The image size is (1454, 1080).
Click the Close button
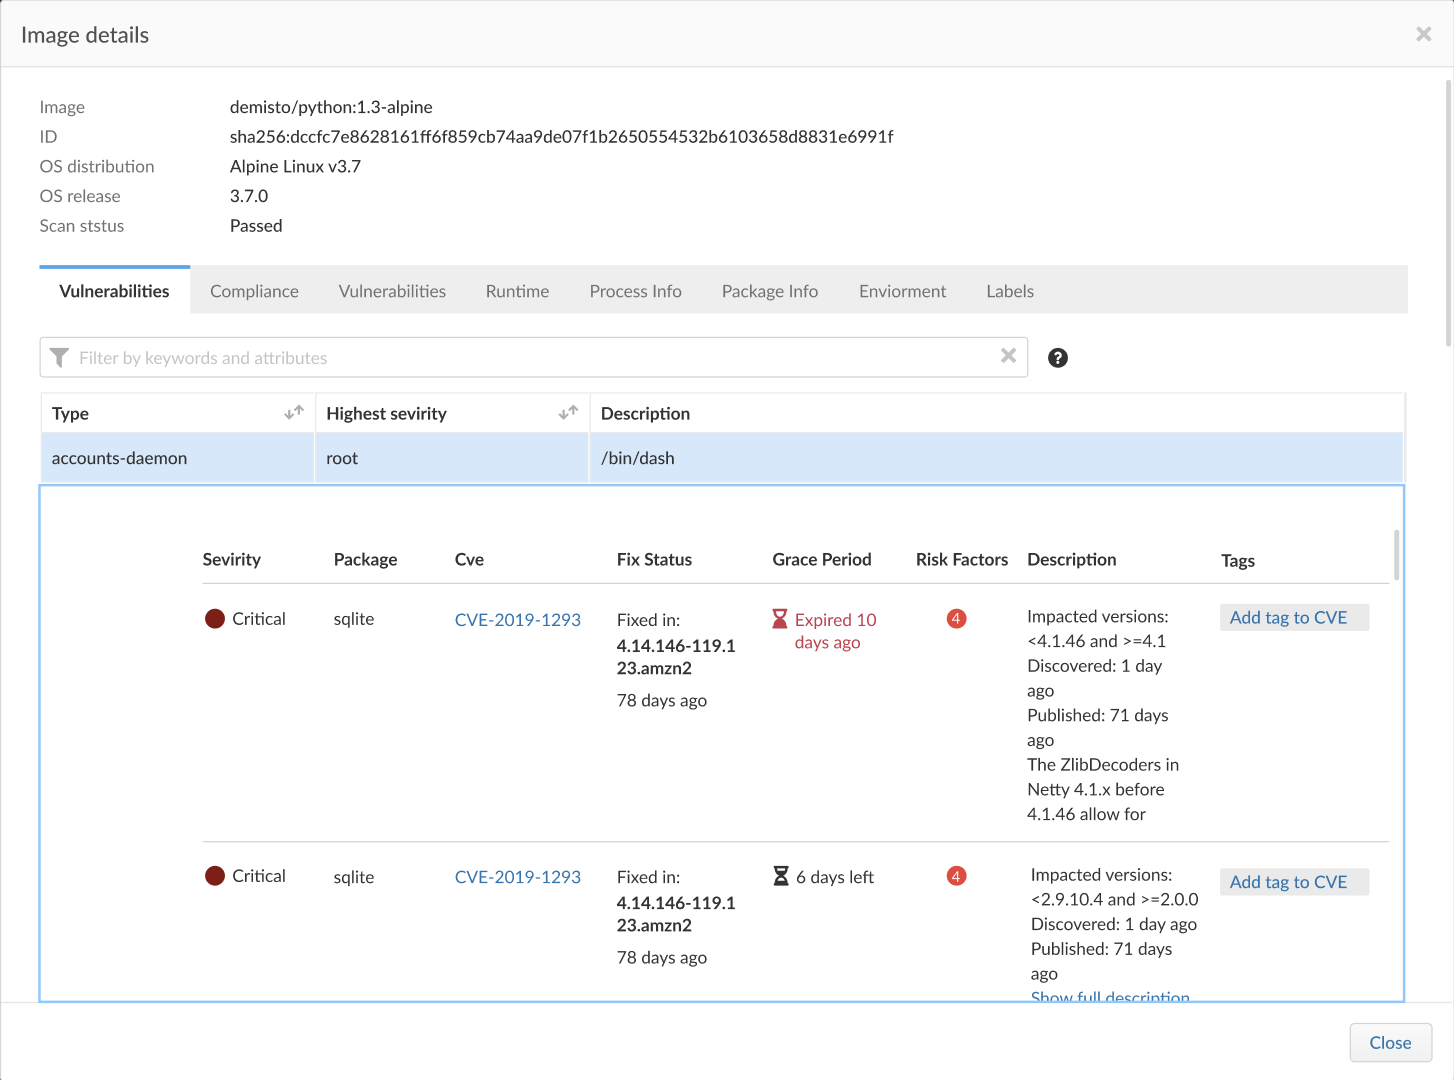point(1390,1043)
